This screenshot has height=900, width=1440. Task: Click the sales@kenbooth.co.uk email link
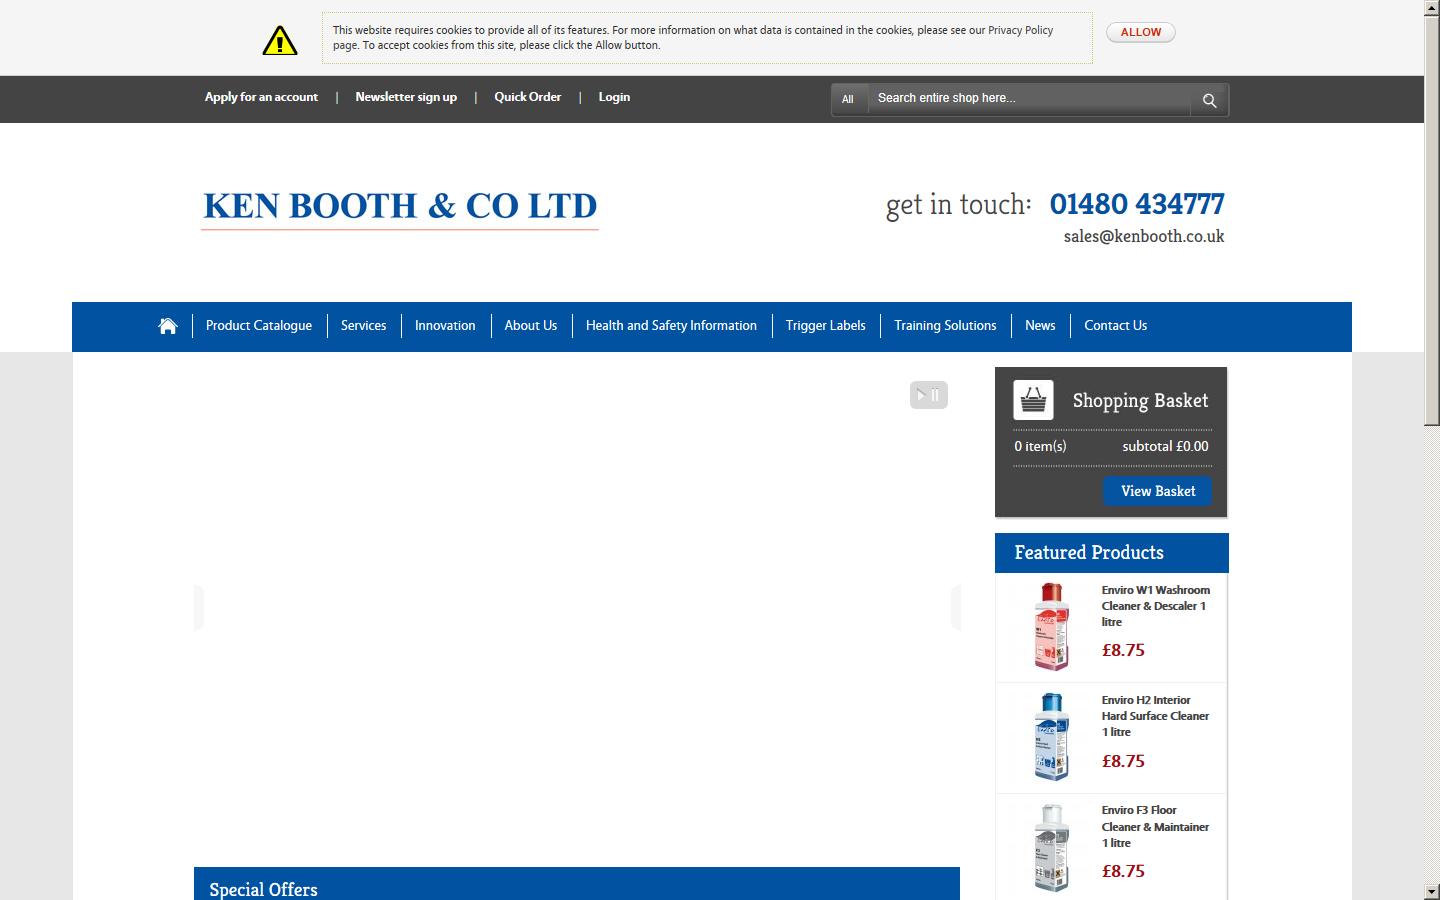pyautogui.click(x=1143, y=237)
